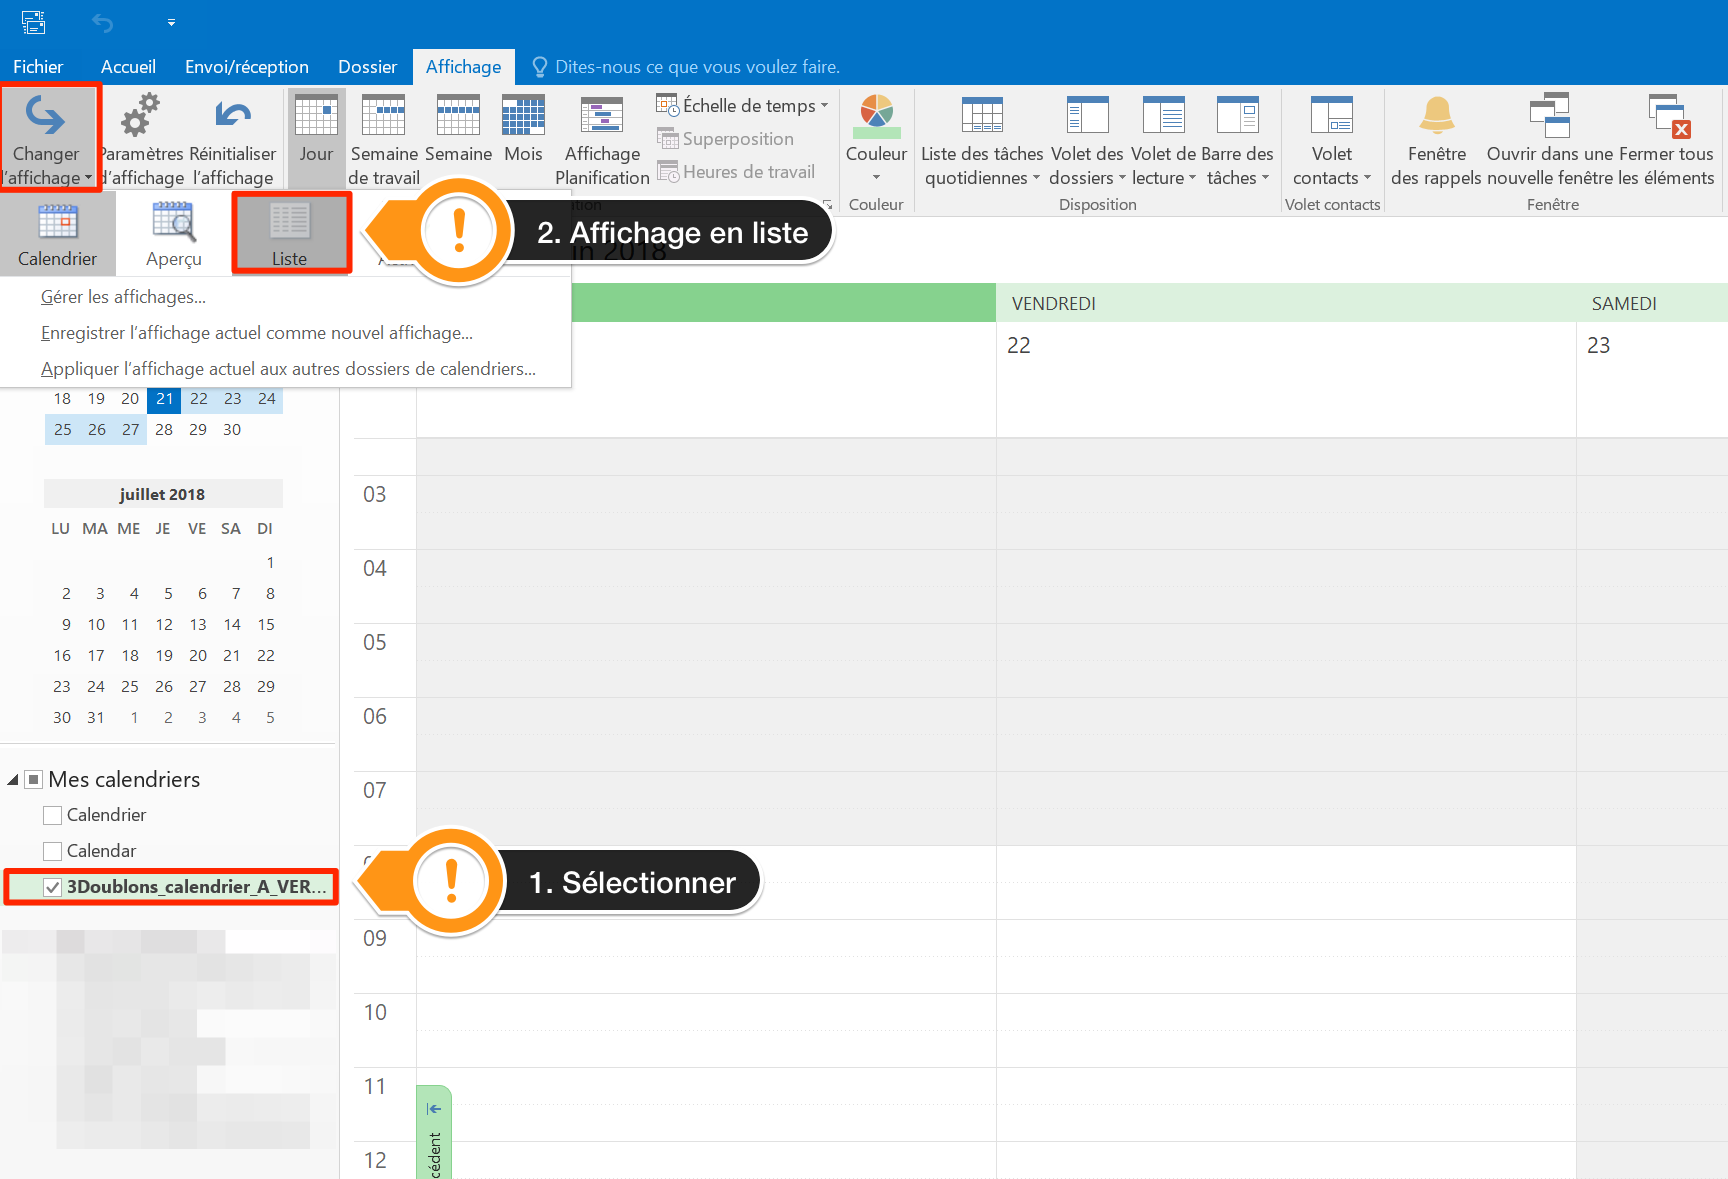Select Affichage Planification view icon

602,117
